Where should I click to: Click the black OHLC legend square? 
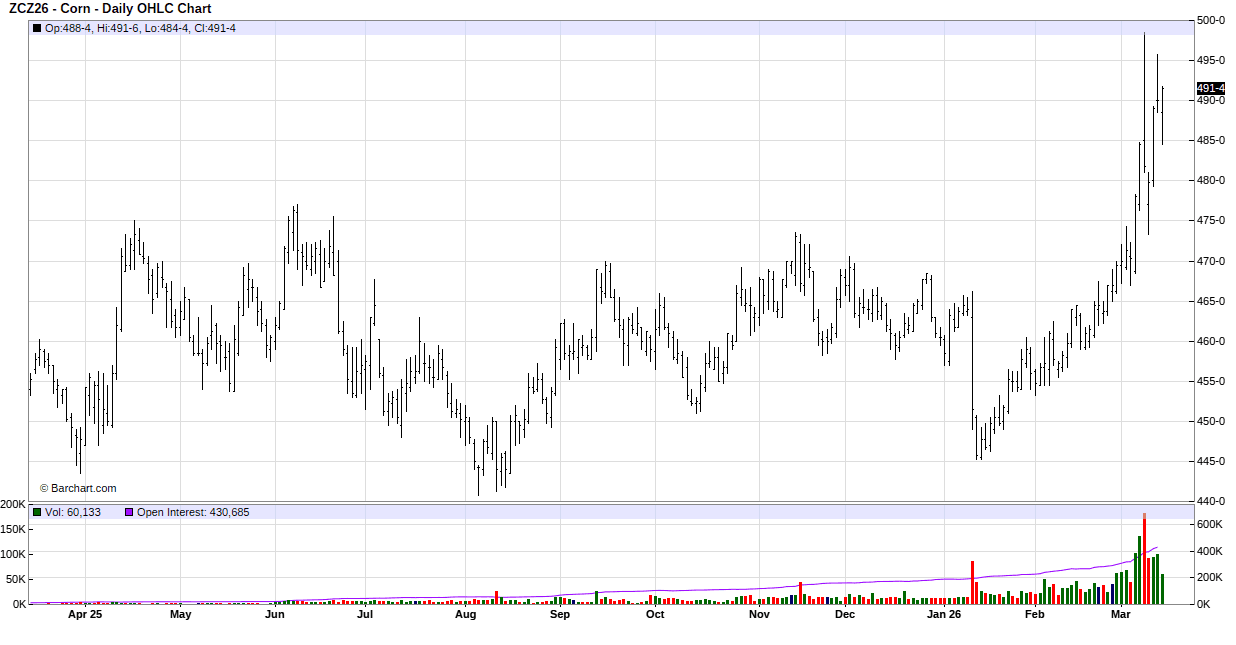(37, 28)
